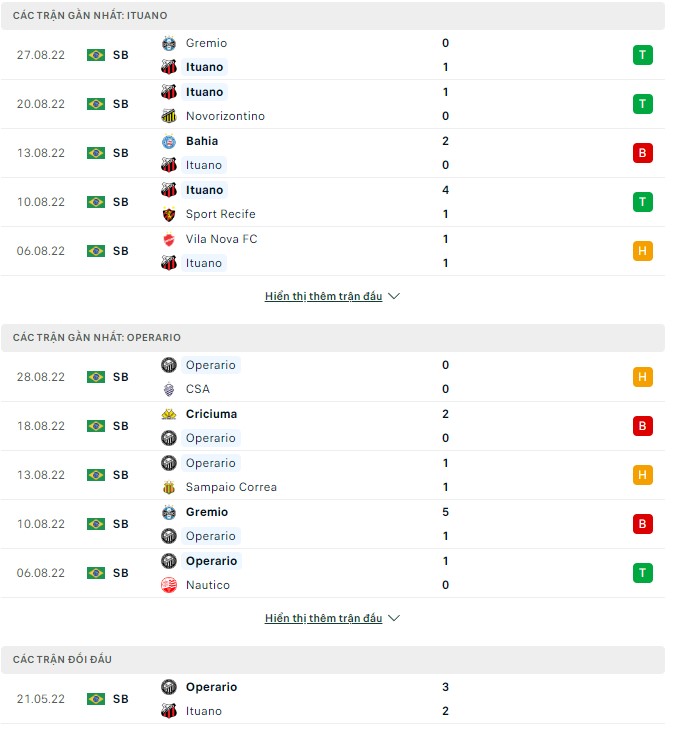Expand more Operario matches with chevron arrow

(394, 619)
